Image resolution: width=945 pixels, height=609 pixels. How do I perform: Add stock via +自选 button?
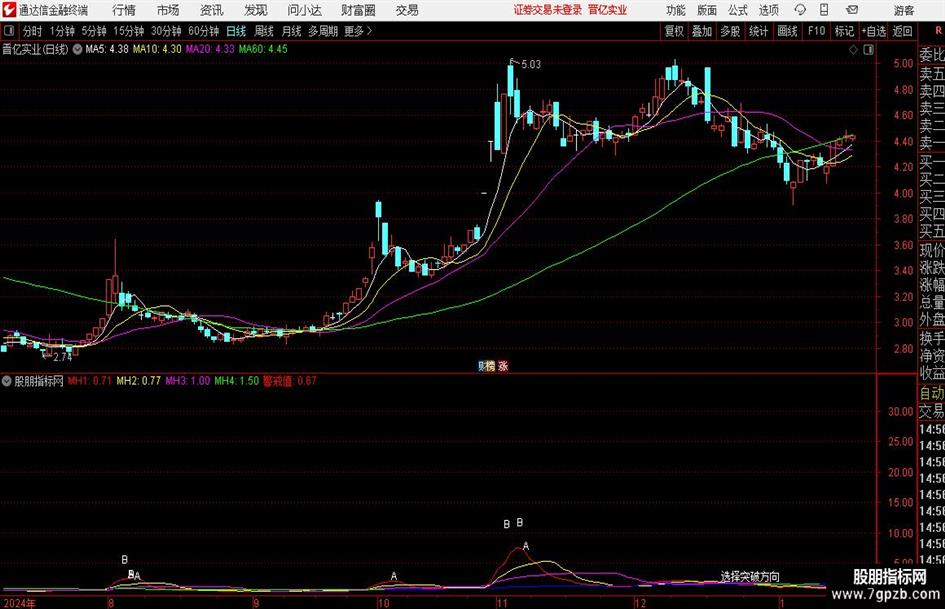(873, 31)
